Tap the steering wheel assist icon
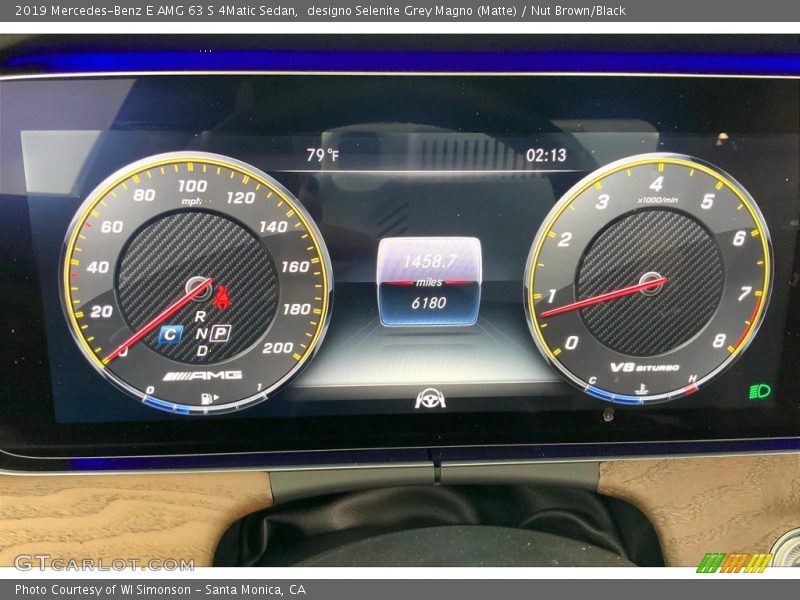 pos(430,398)
